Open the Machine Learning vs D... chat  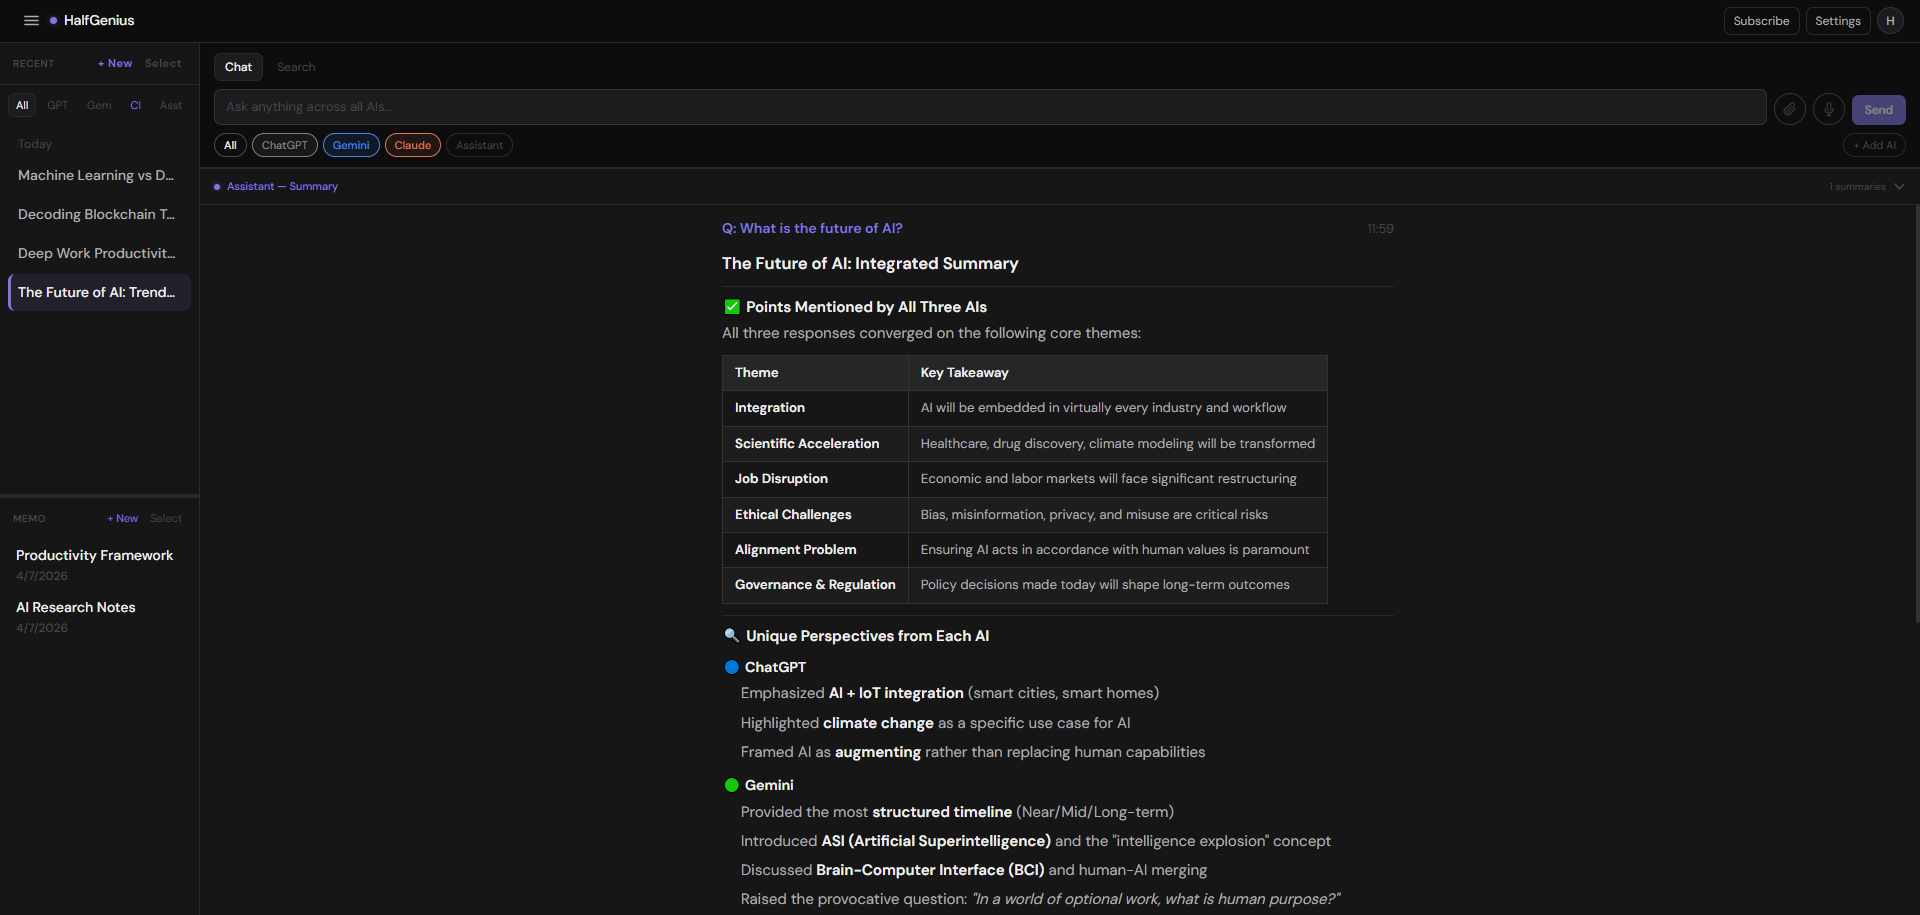[x=99, y=175]
